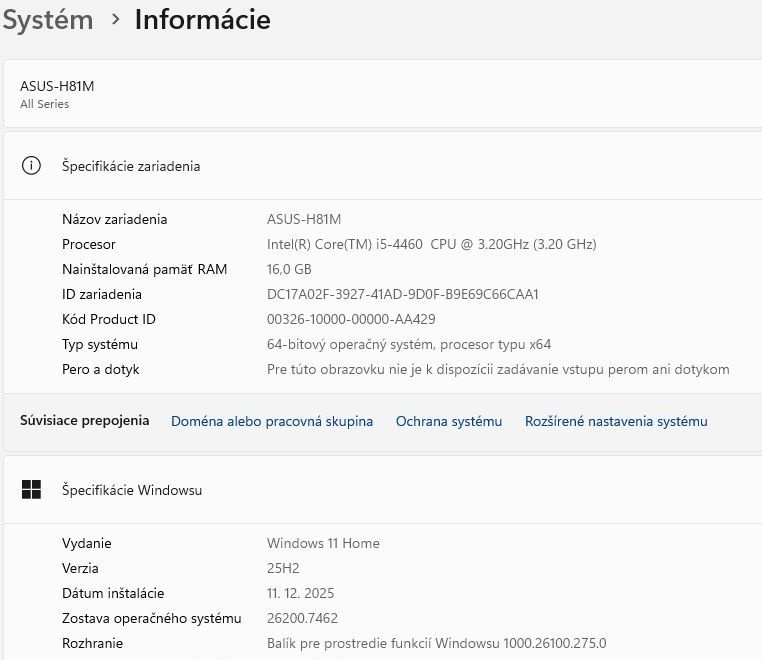Open Rozšírené nastavenia systému link

616,421
